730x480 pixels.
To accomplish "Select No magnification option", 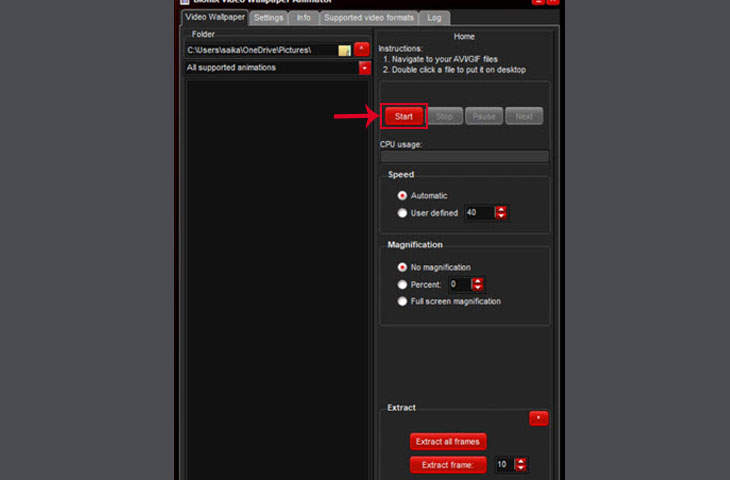I will point(402,267).
